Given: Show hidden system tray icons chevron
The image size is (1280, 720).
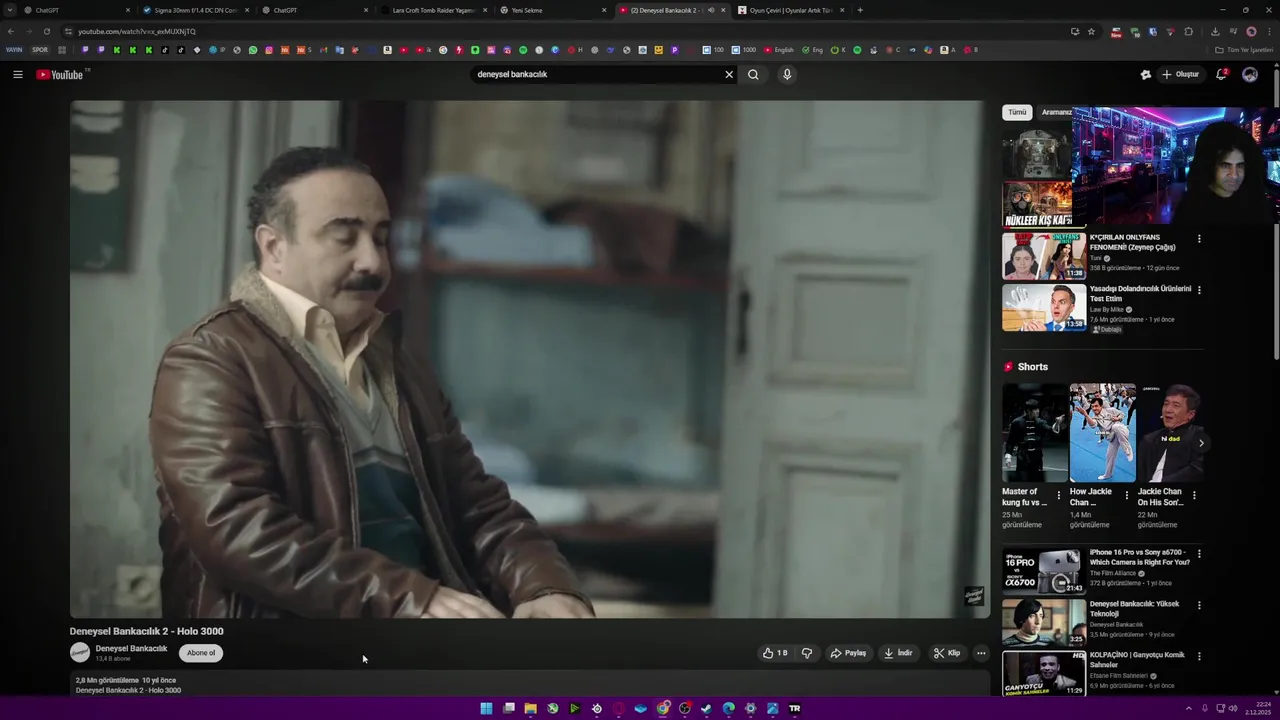Looking at the screenshot, I should coord(1191,708).
